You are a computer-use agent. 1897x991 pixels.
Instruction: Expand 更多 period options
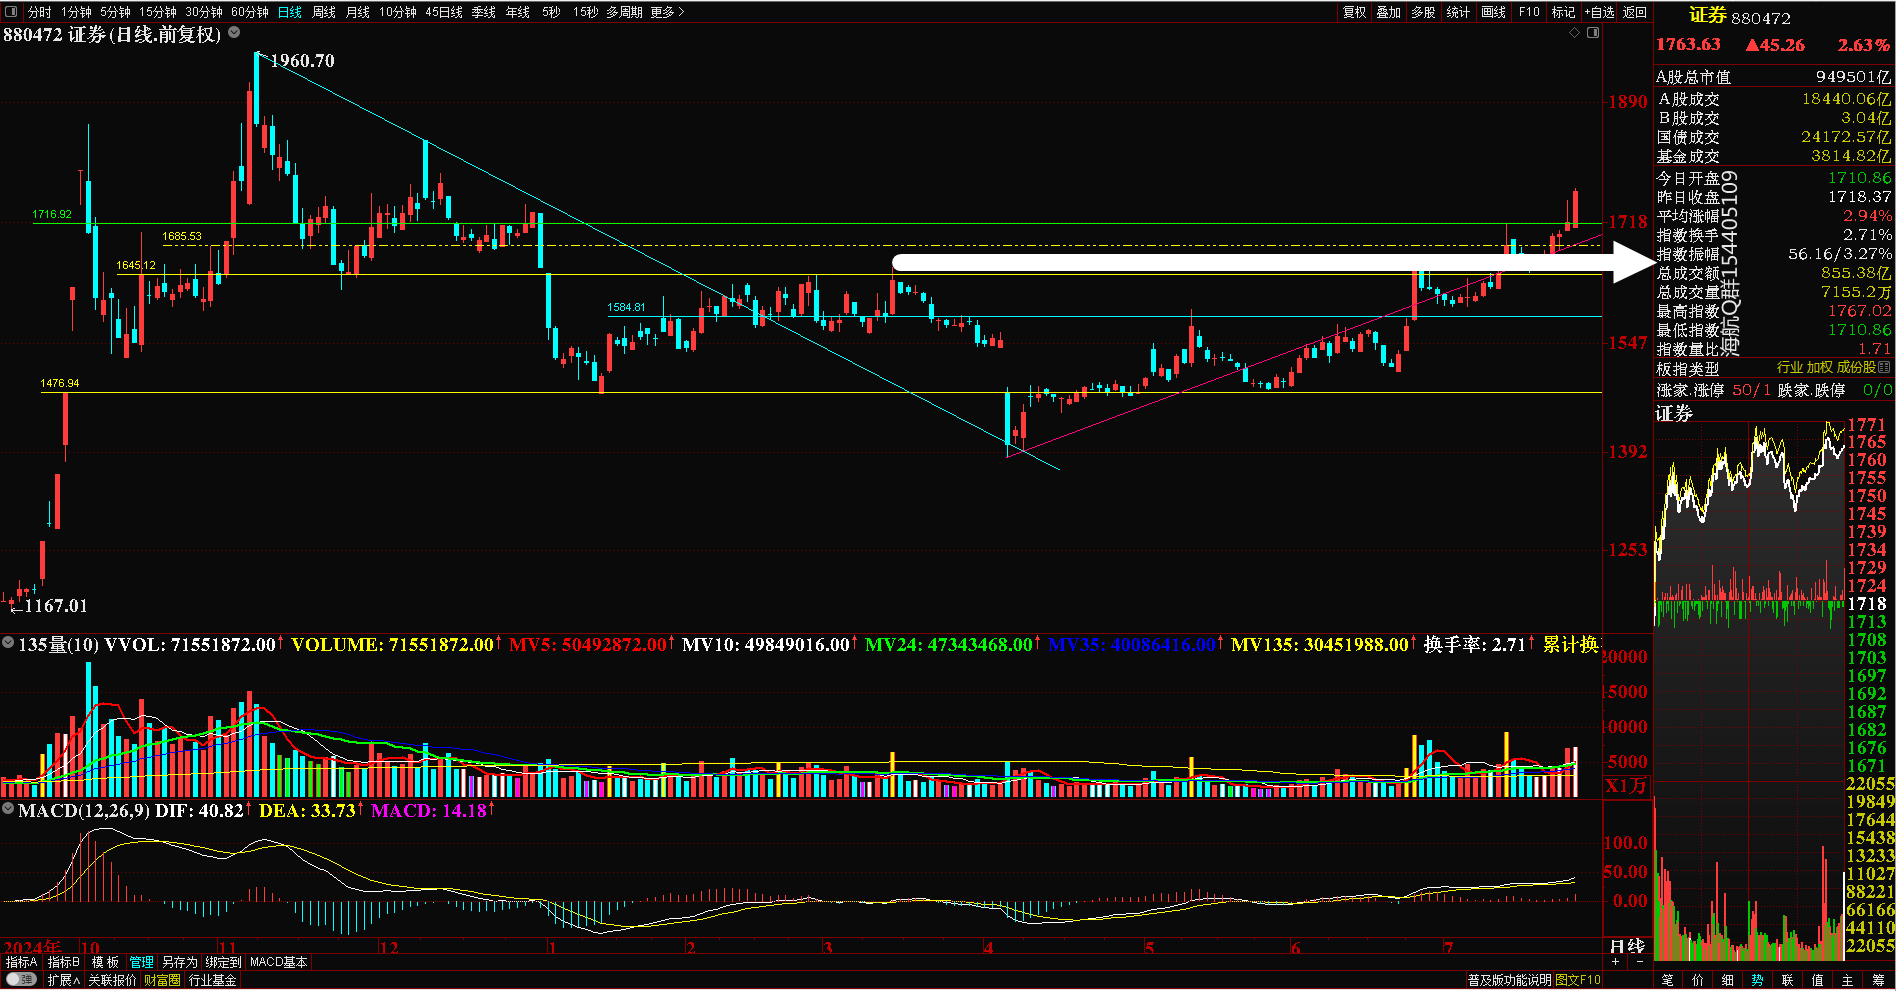[667, 12]
